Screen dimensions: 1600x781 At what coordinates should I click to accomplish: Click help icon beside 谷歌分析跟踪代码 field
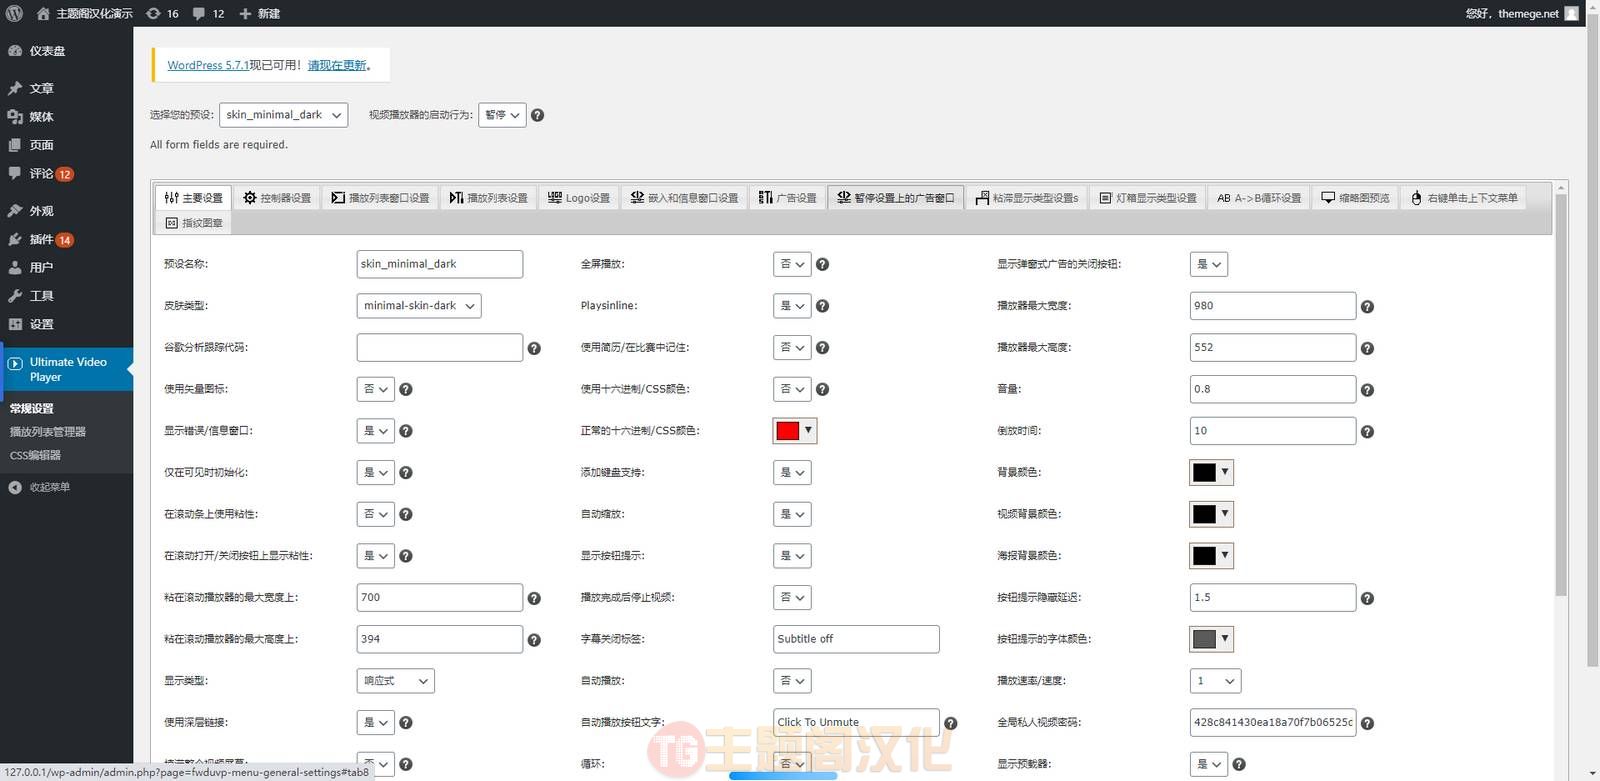[x=534, y=348]
